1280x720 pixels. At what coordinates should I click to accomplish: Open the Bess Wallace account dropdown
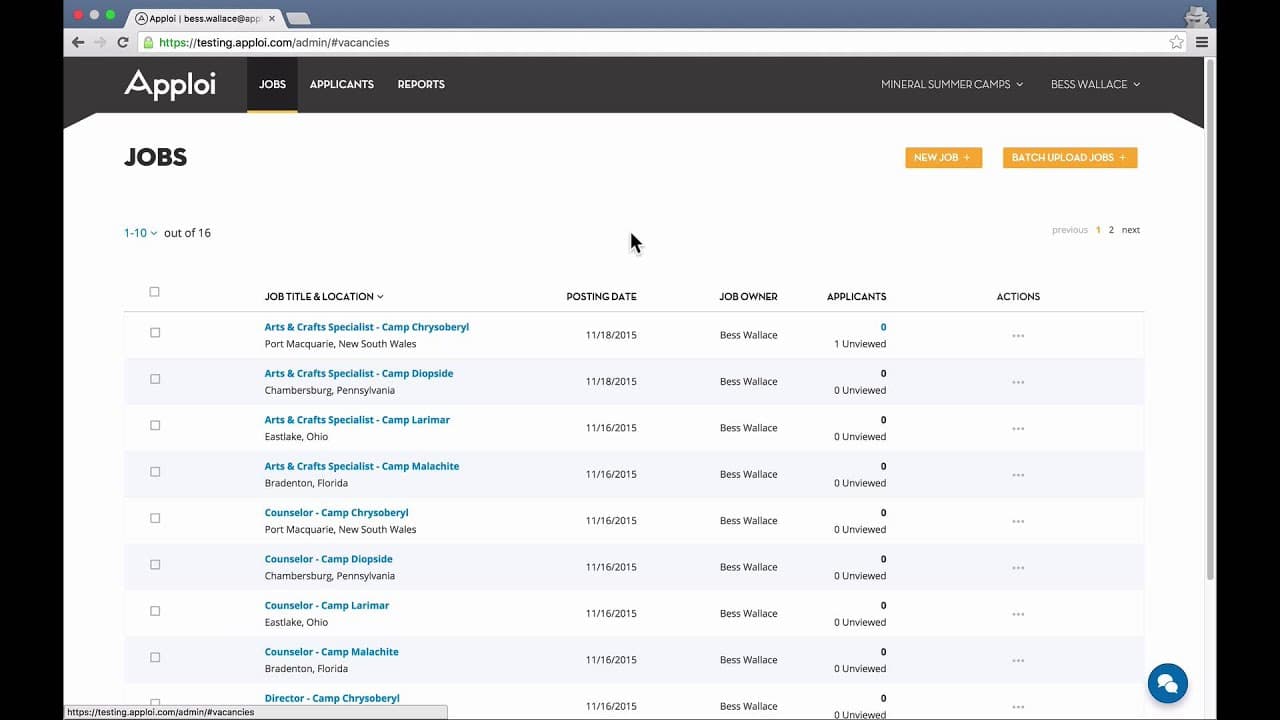point(1095,85)
